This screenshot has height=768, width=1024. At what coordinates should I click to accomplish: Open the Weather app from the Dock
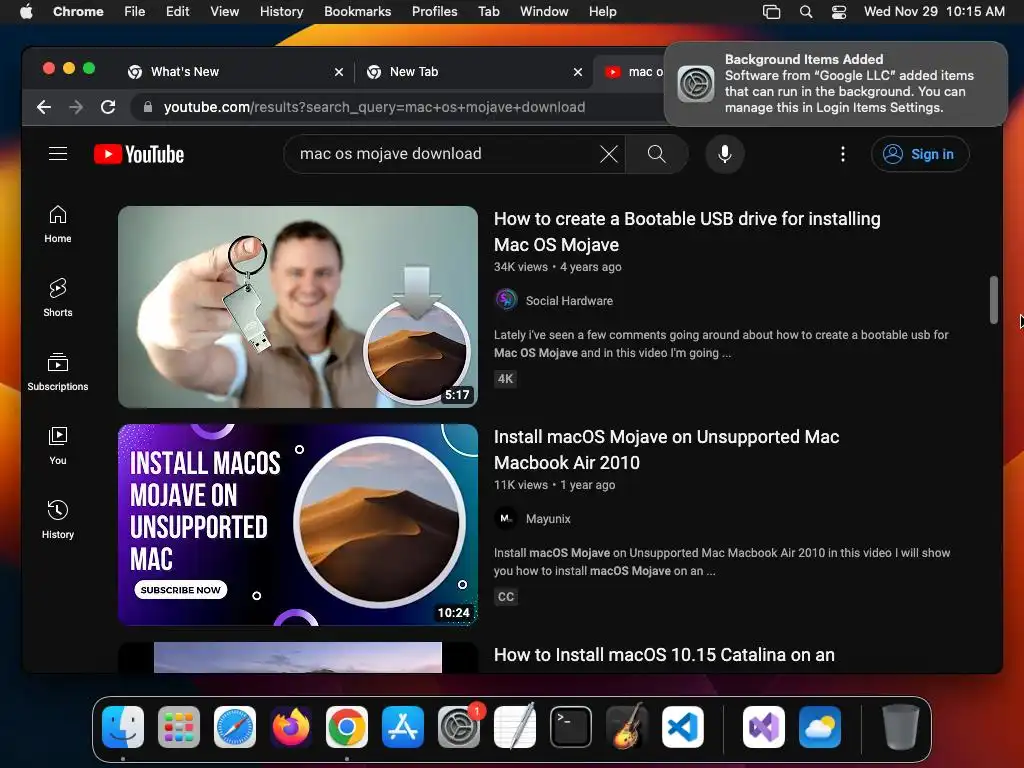point(820,727)
